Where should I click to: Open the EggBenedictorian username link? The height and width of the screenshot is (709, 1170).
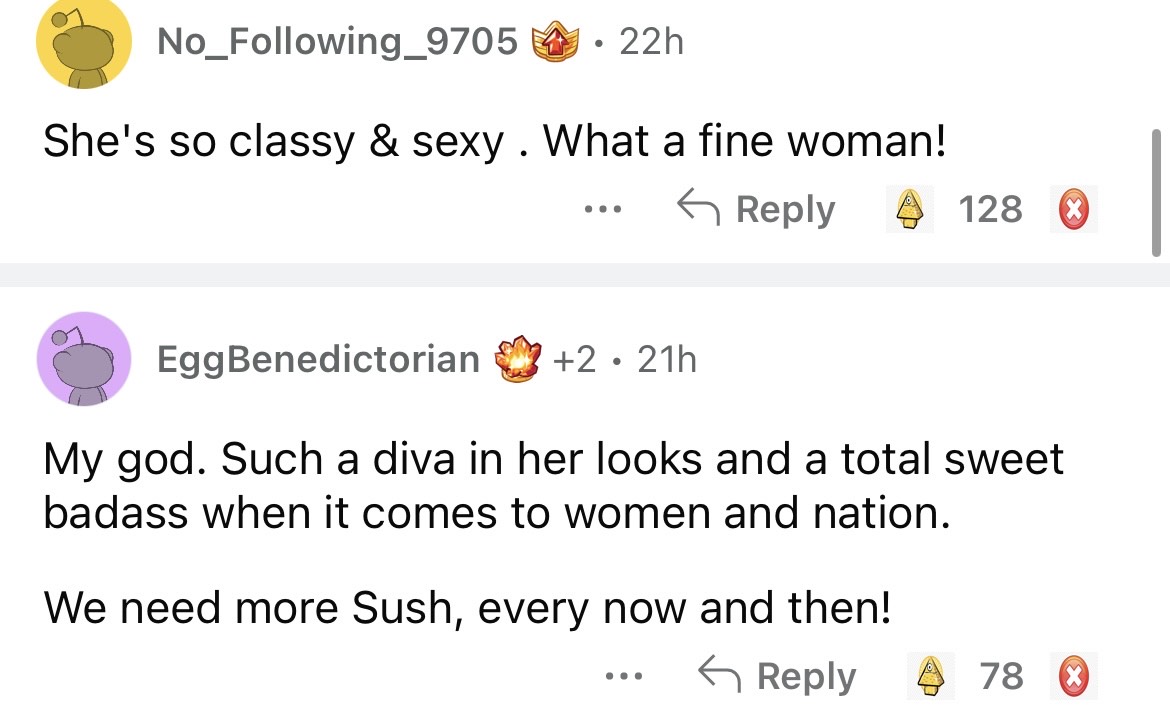[x=318, y=359]
